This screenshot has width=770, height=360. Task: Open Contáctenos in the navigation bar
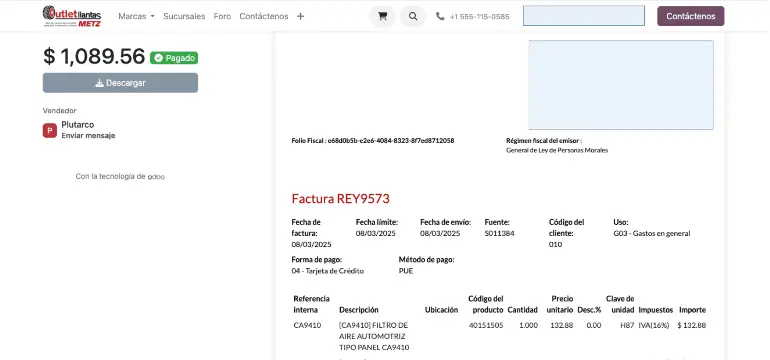coord(264,16)
